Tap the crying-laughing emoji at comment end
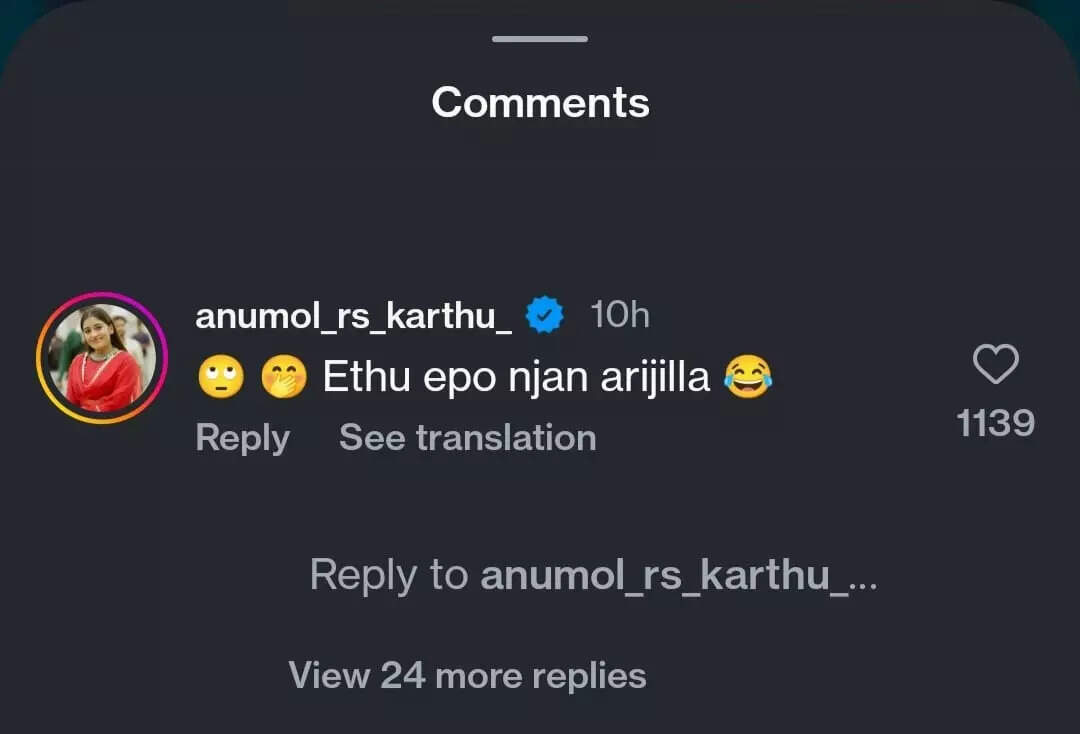Screen dimensions: 1080x734 point(748,377)
